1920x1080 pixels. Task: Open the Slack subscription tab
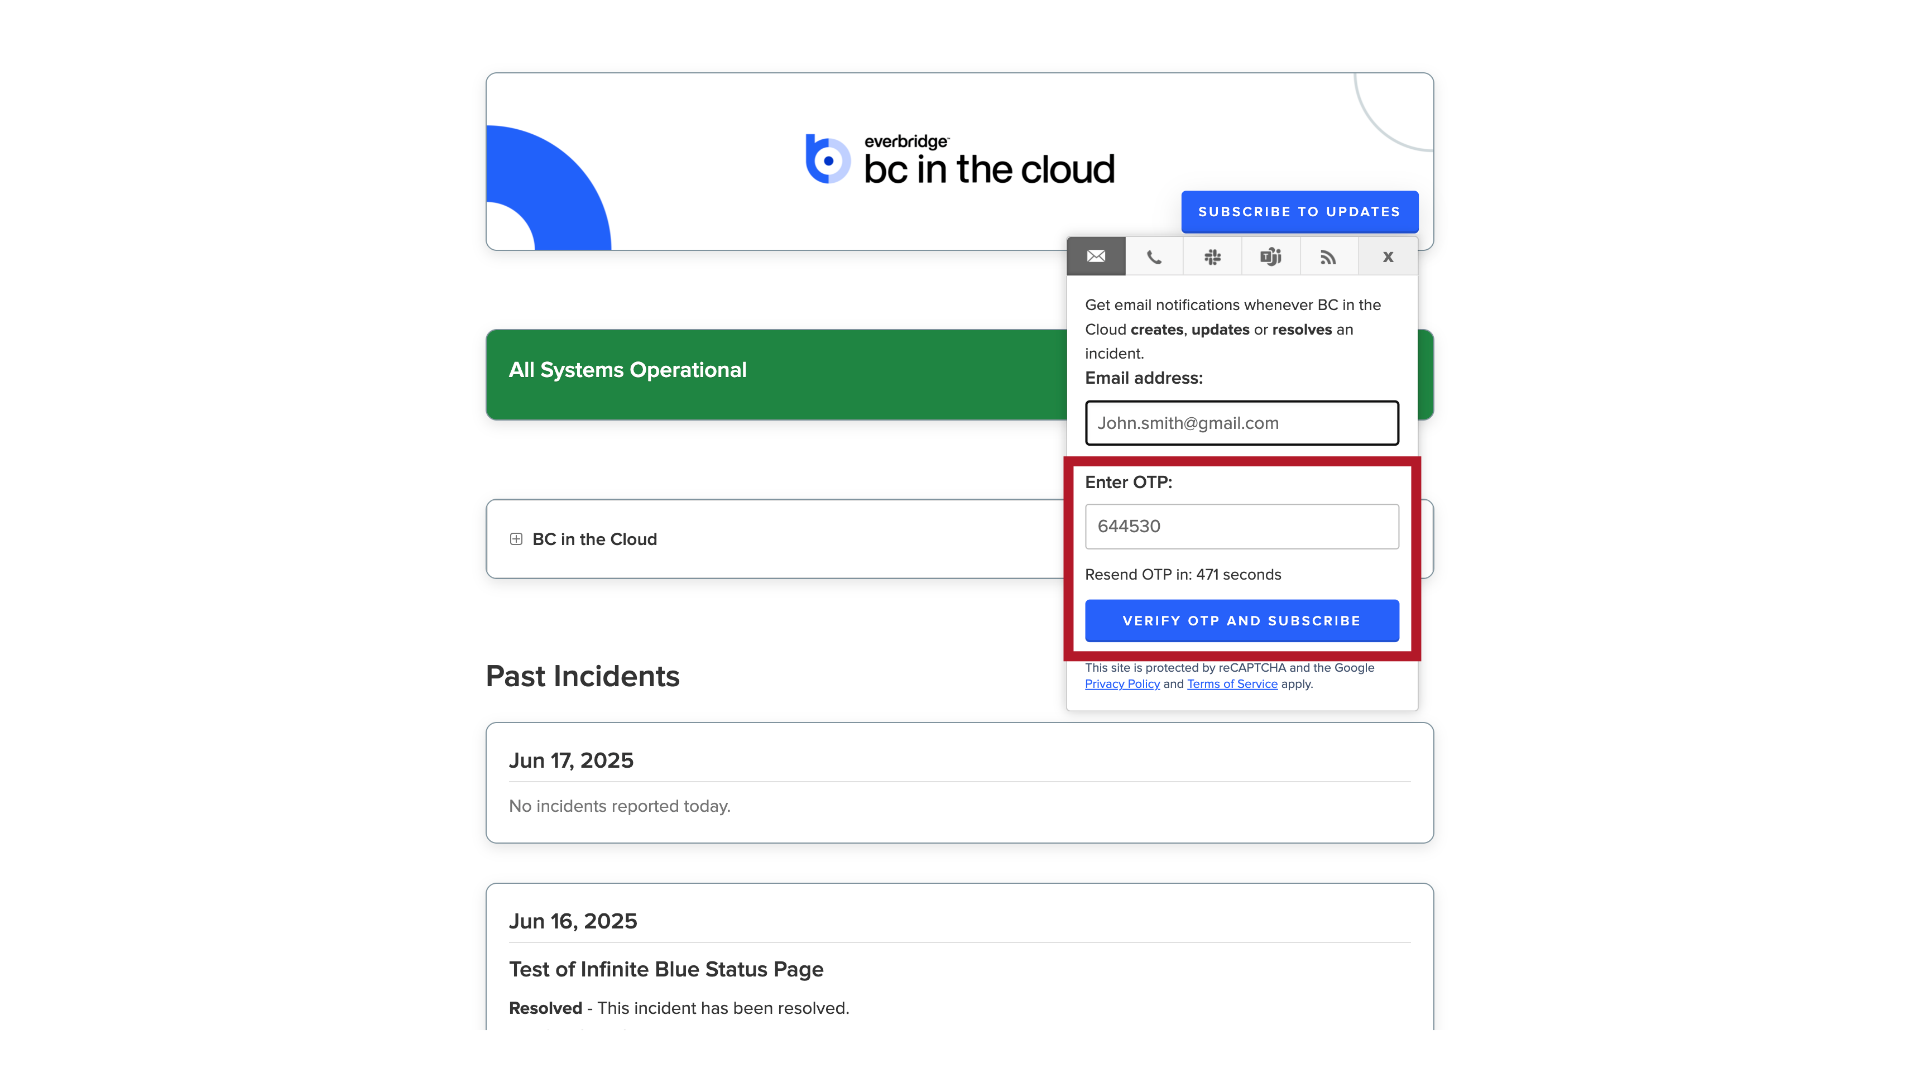click(1212, 257)
